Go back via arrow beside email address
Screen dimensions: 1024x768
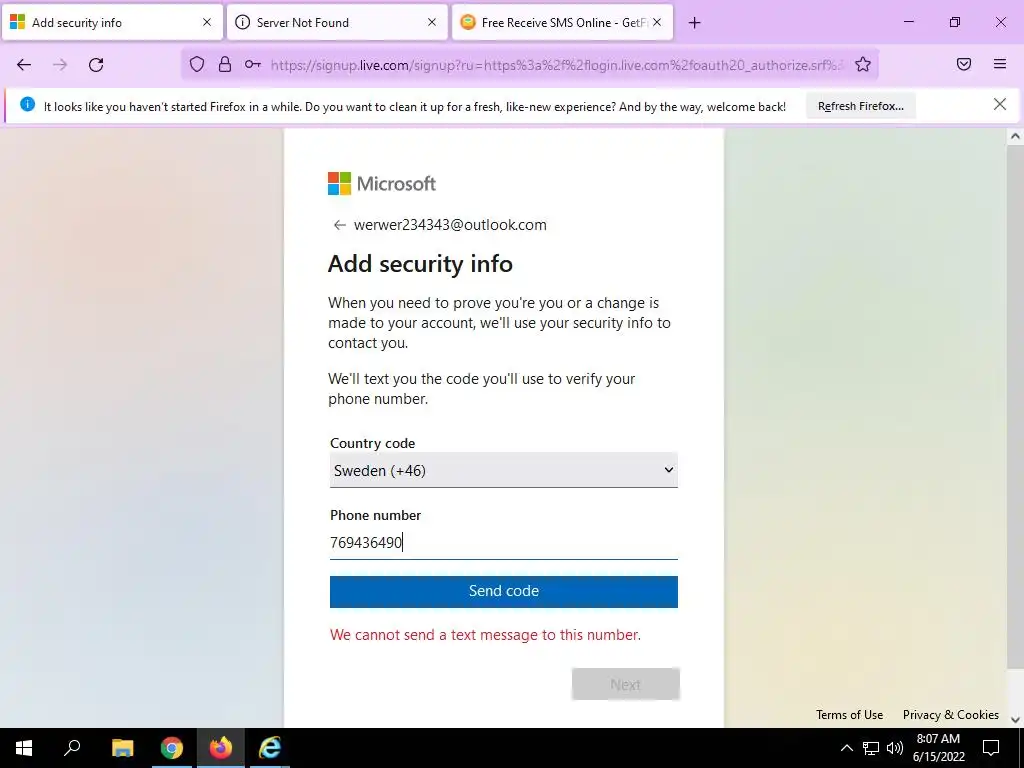point(340,225)
